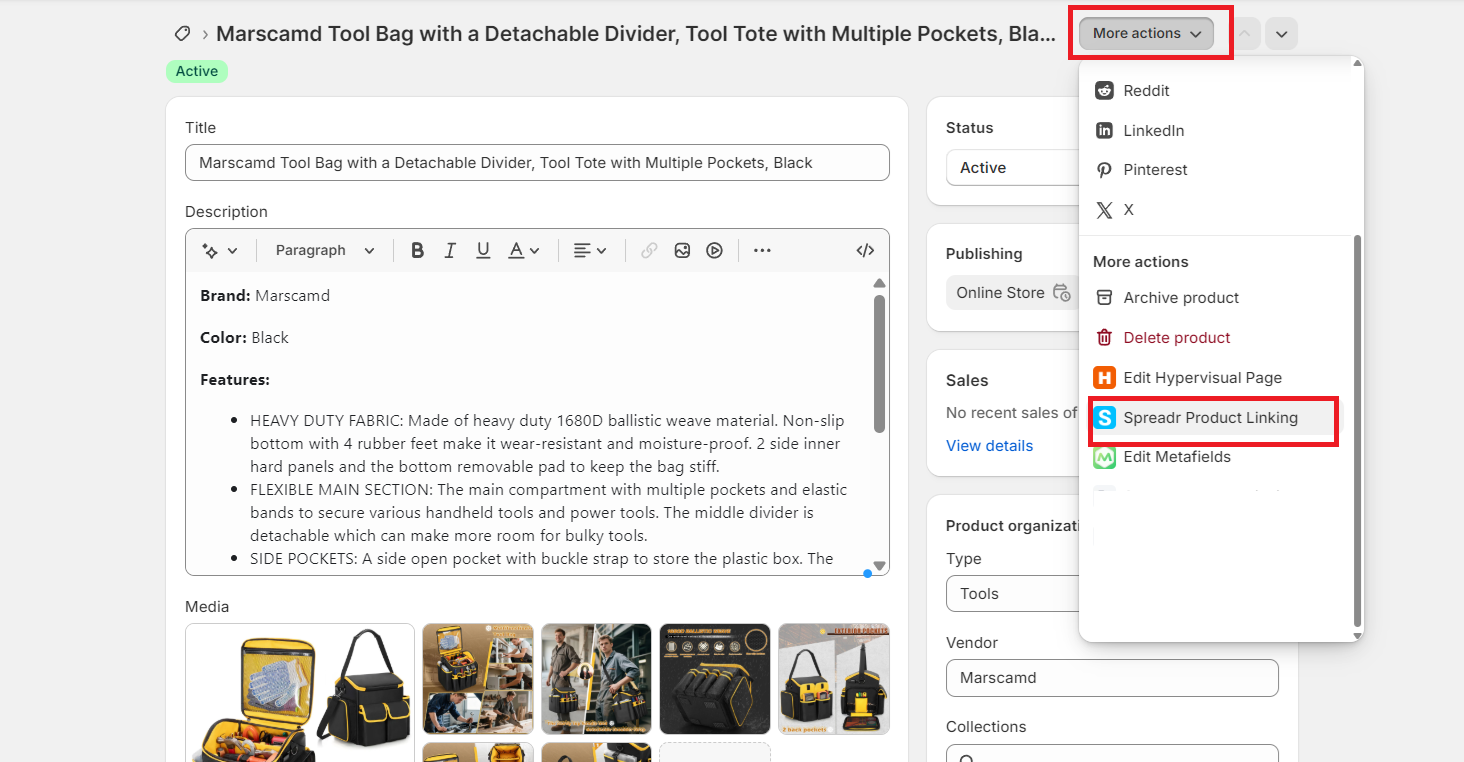The image size is (1464, 762).
Task: Click the More actions menu scrollbar
Action: pyautogui.click(x=1357, y=430)
